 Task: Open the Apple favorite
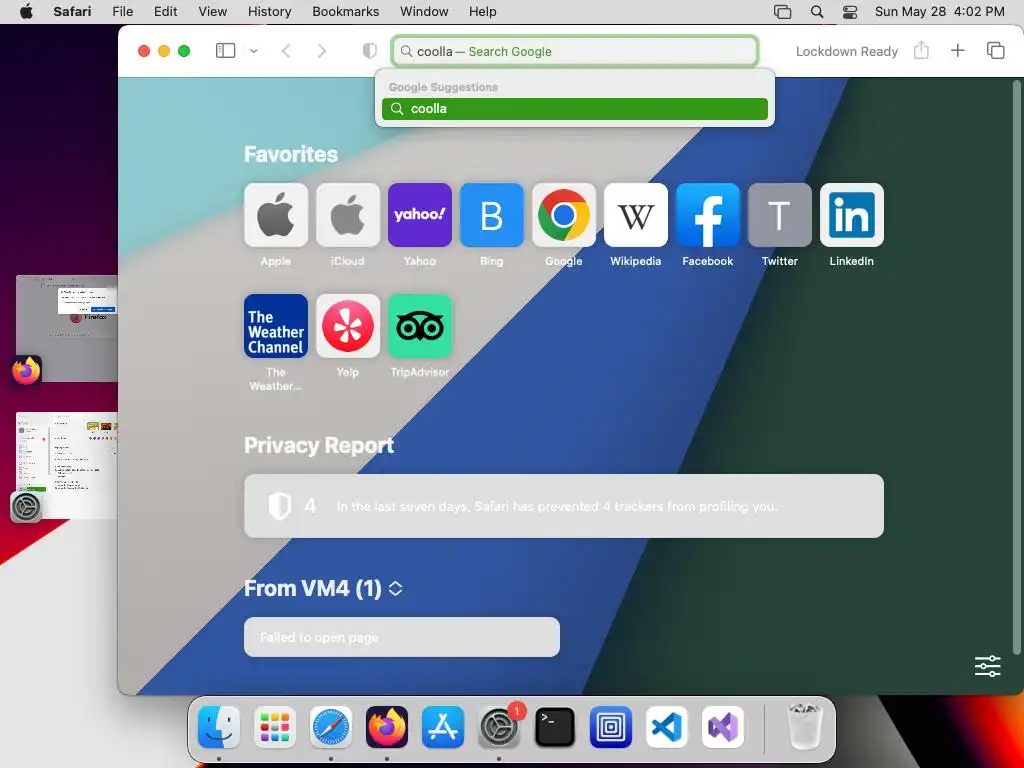tap(276, 215)
